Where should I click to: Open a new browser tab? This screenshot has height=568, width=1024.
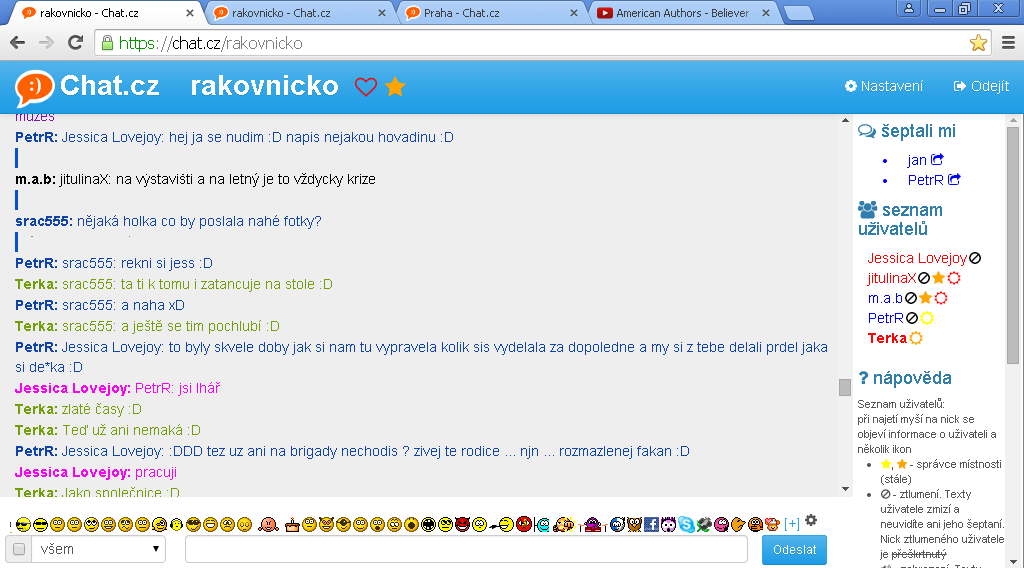(x=798, y=13)
